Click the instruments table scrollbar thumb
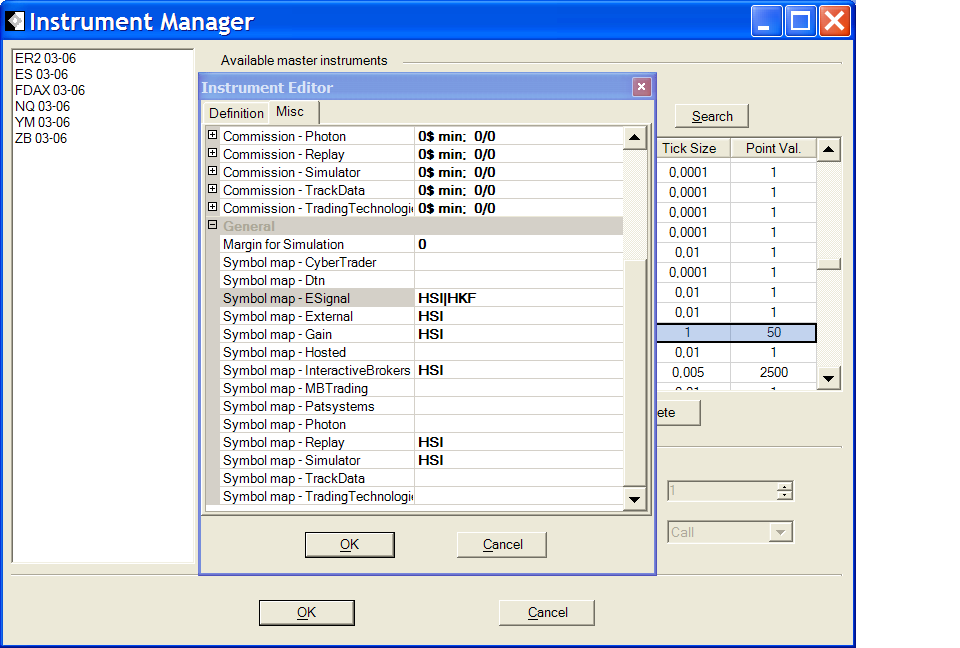The height and width of the screenshot is (648, 960). tap(828, 264)
